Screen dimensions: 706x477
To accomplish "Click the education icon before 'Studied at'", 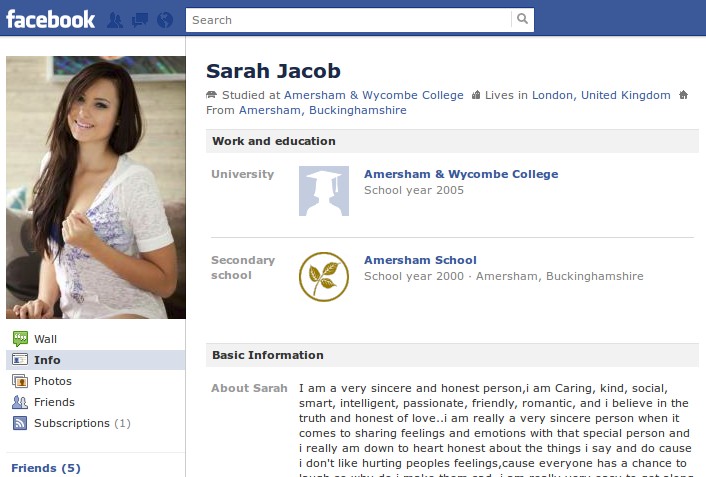I will (x=211, y=95).
